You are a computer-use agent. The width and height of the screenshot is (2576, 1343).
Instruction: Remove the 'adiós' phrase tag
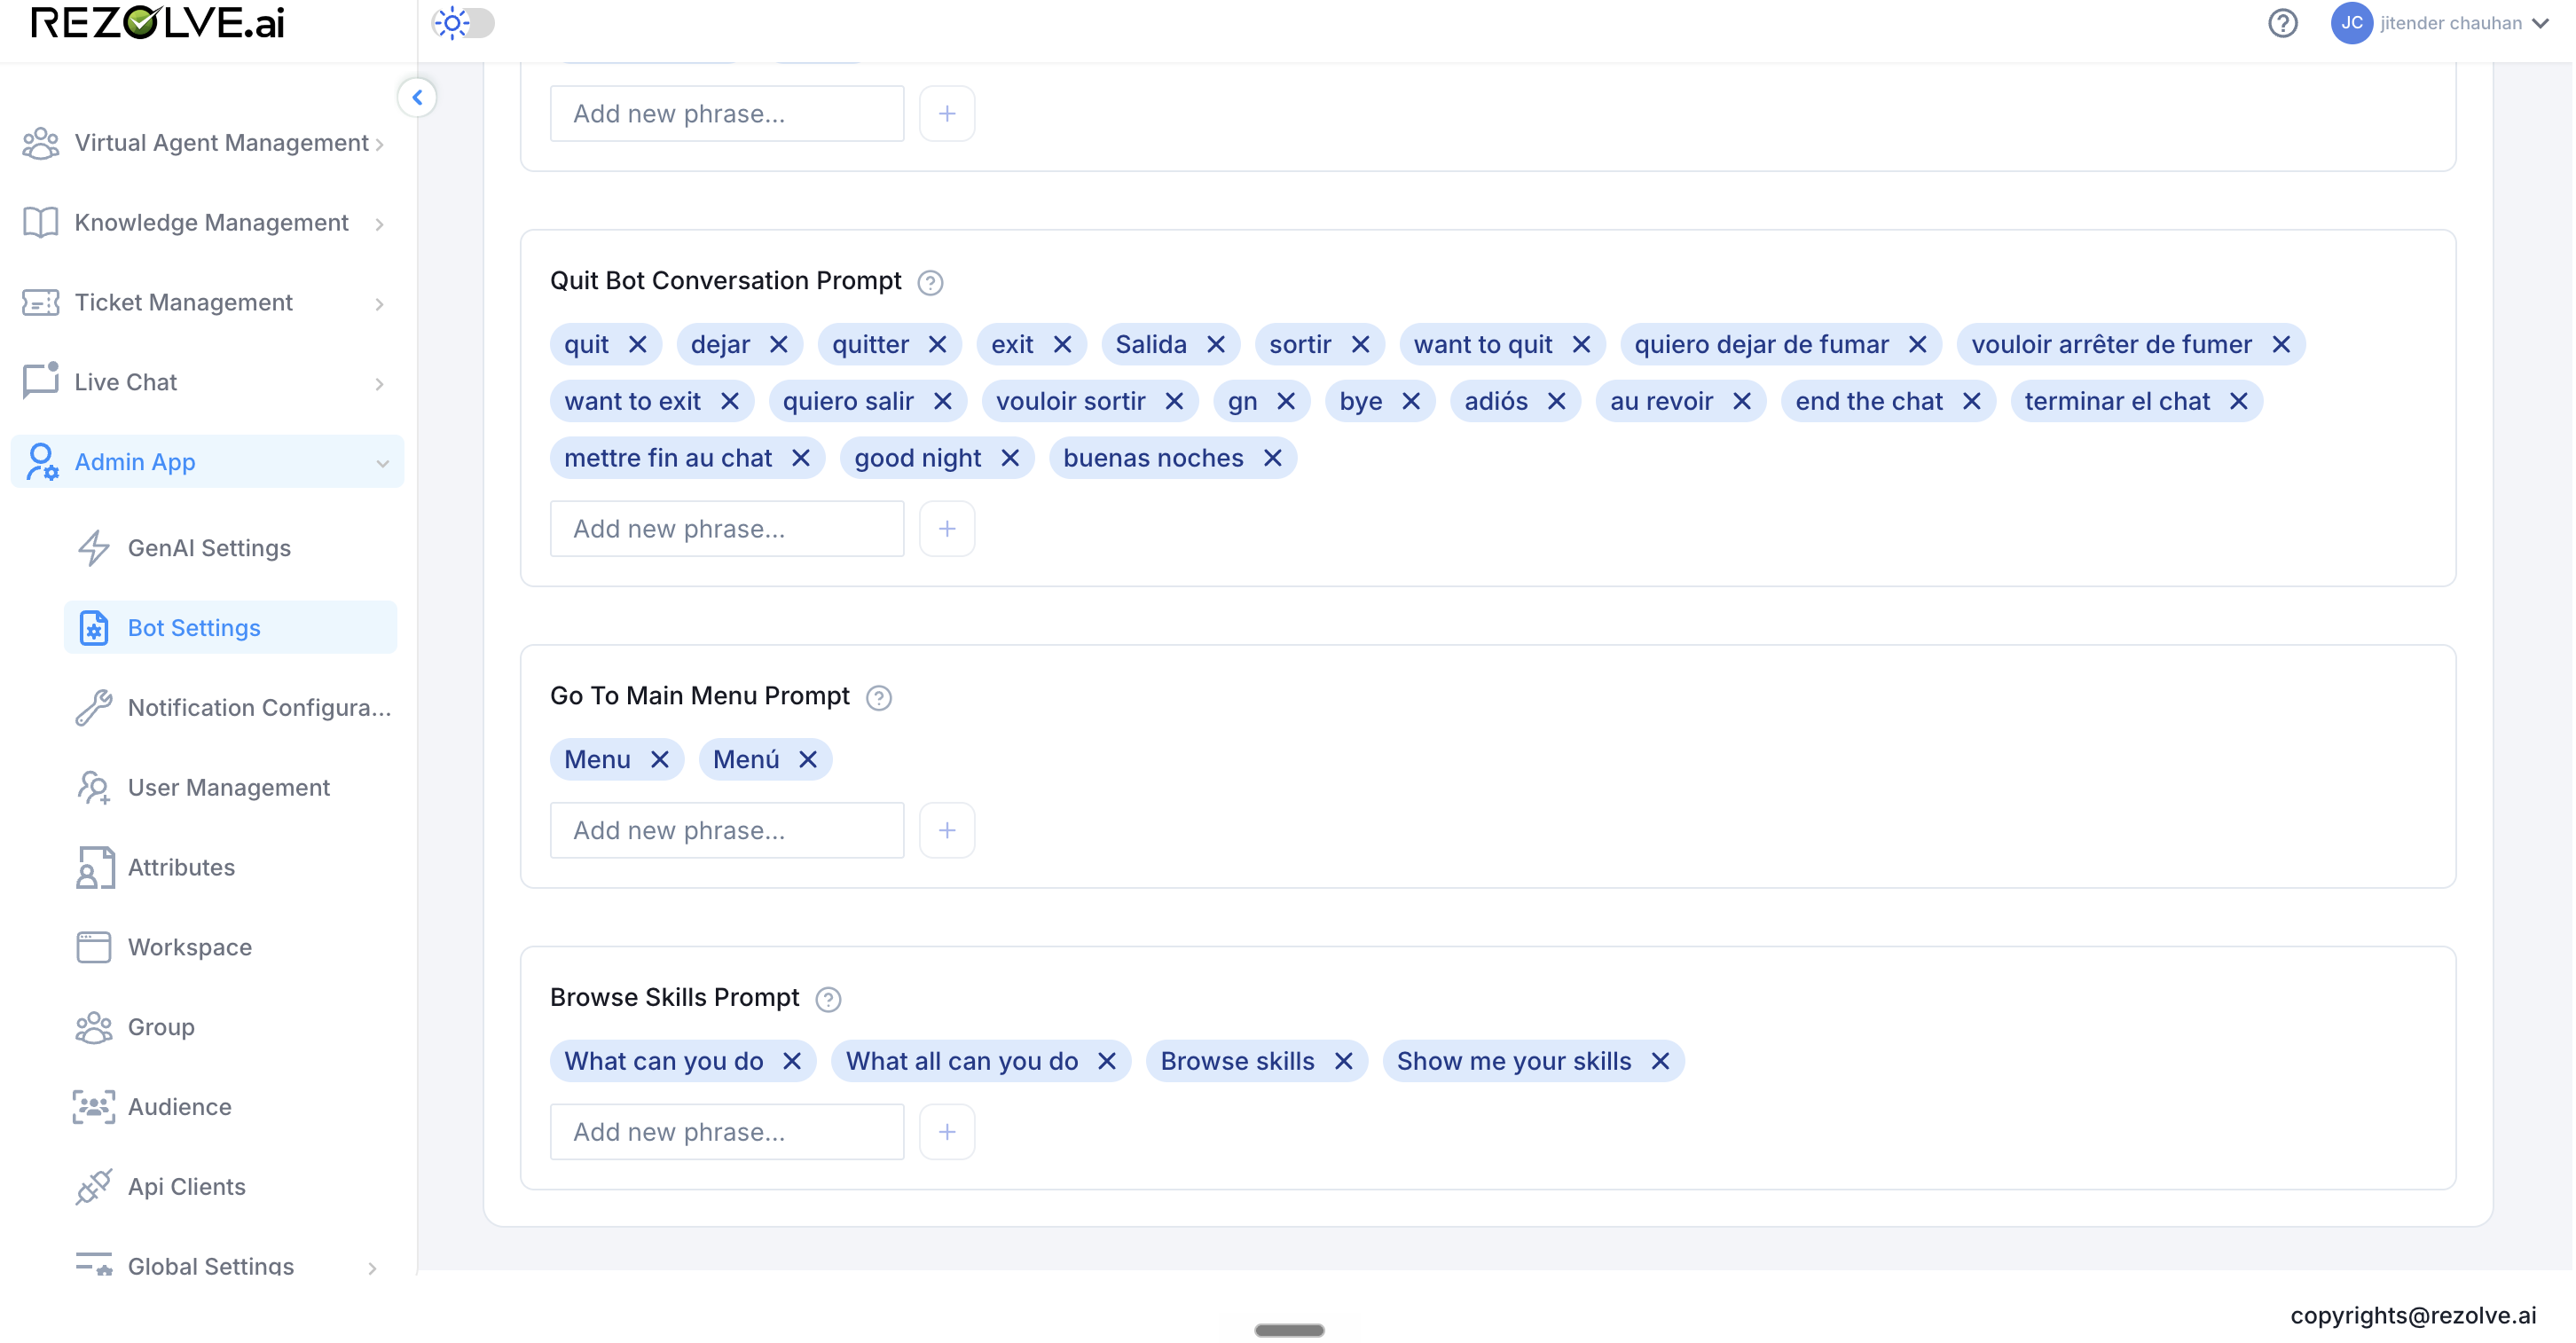[1556, 402]
